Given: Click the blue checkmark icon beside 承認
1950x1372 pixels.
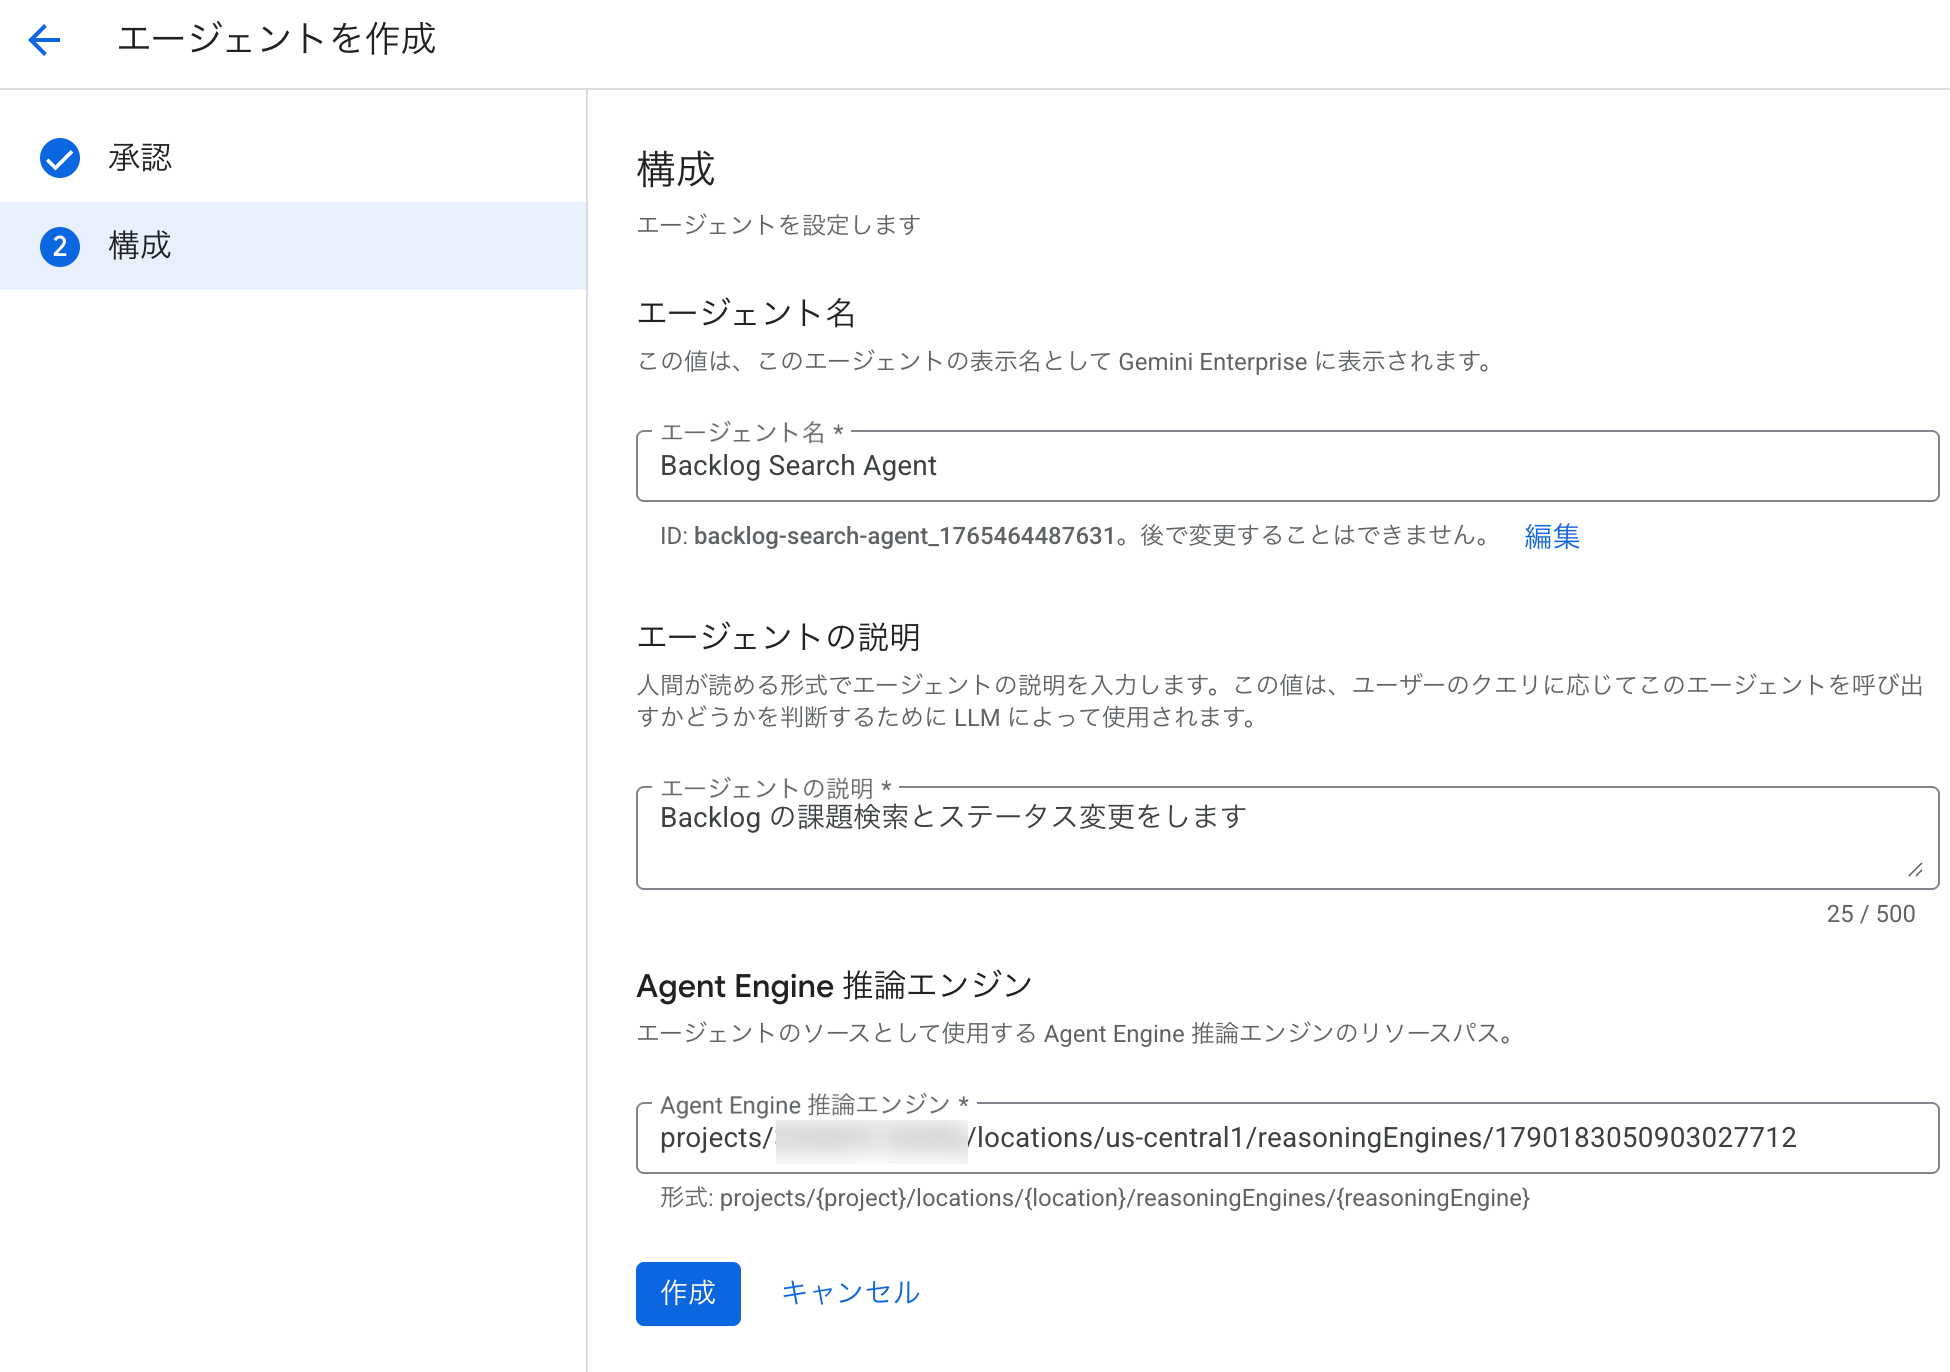Looking at the screenshot, I should 60,158.
